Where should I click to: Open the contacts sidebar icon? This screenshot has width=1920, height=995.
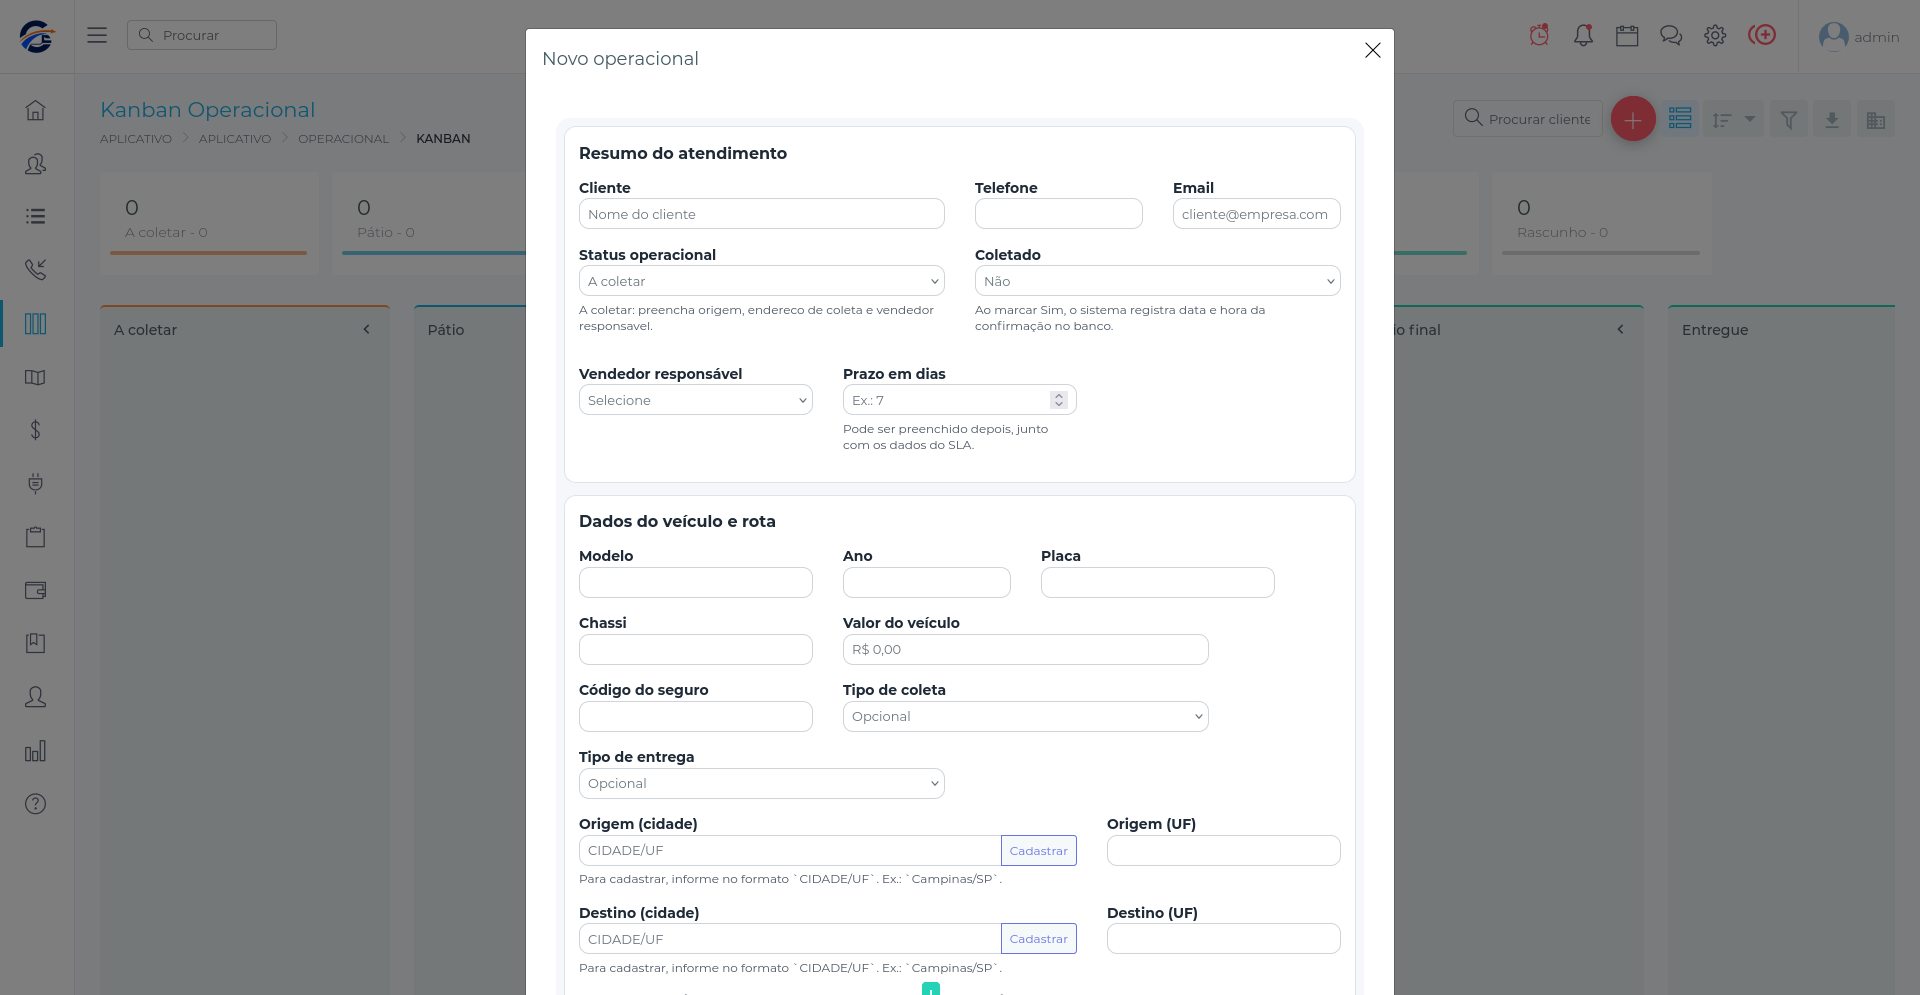(36, 164)
